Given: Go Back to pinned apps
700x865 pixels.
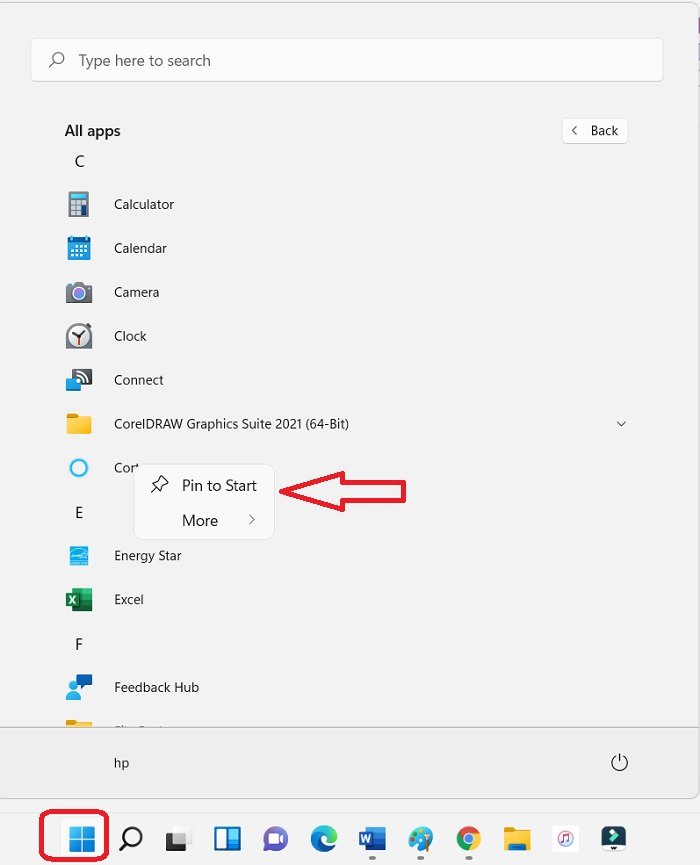Looking at the screenshot, I should pos(595,131).
